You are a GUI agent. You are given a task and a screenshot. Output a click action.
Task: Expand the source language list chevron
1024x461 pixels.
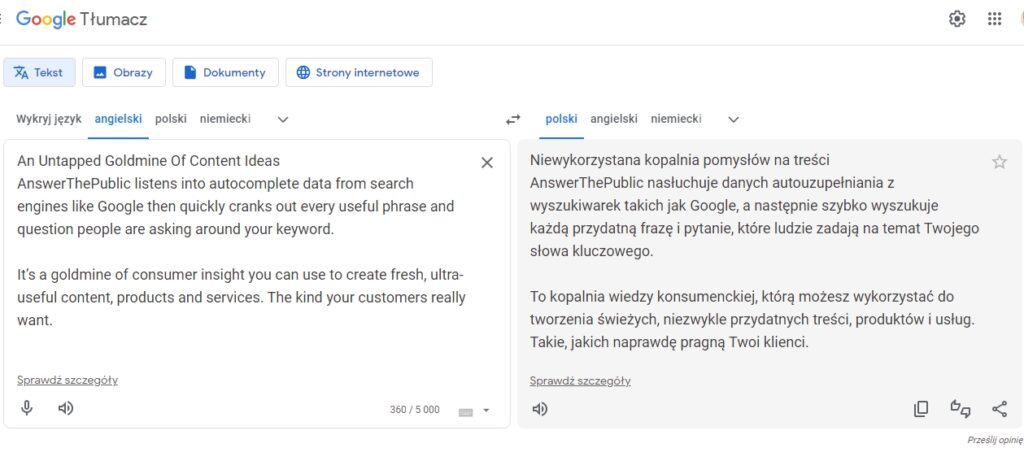pos(283,119)
